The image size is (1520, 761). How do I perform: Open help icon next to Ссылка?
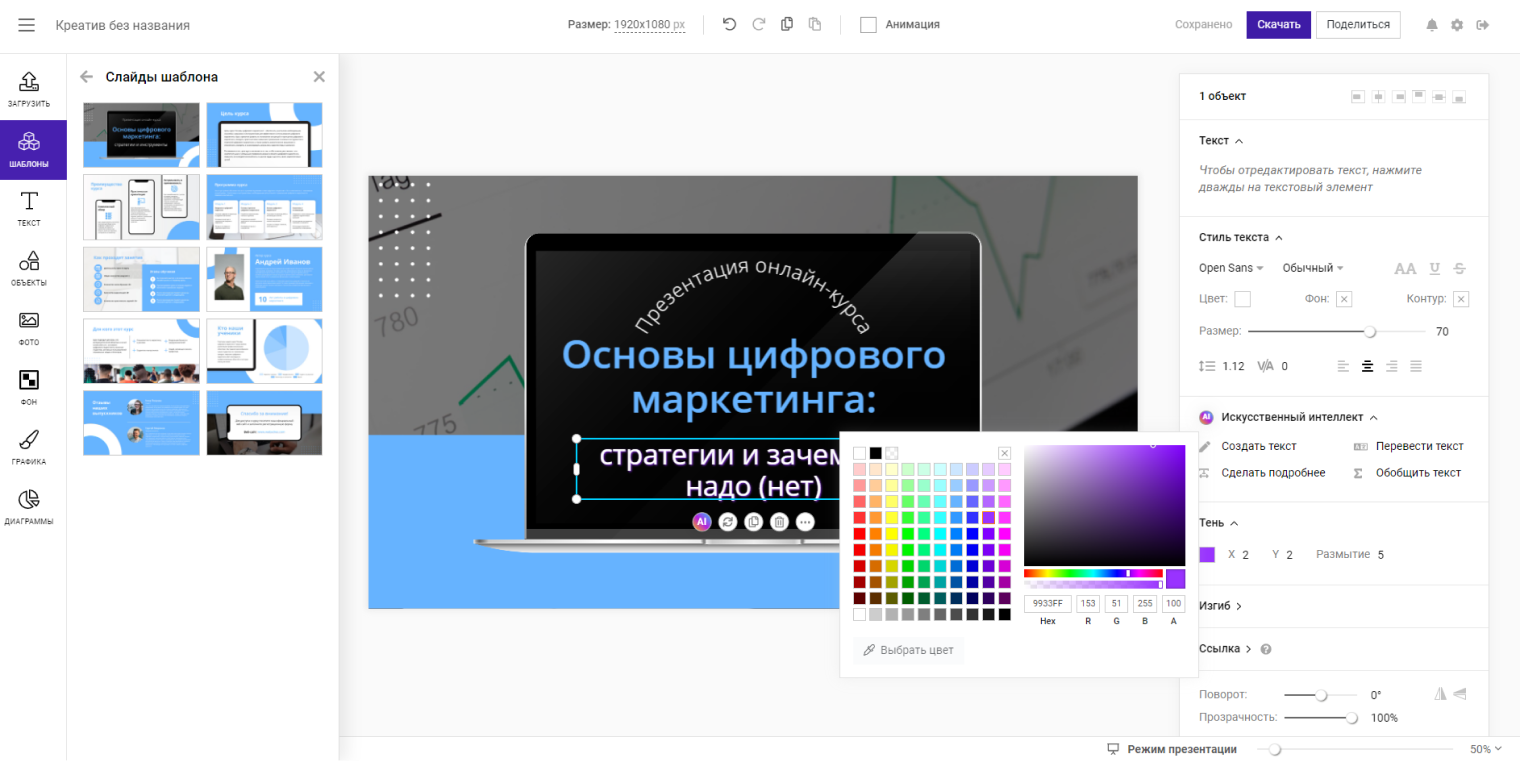(1266, 649)
